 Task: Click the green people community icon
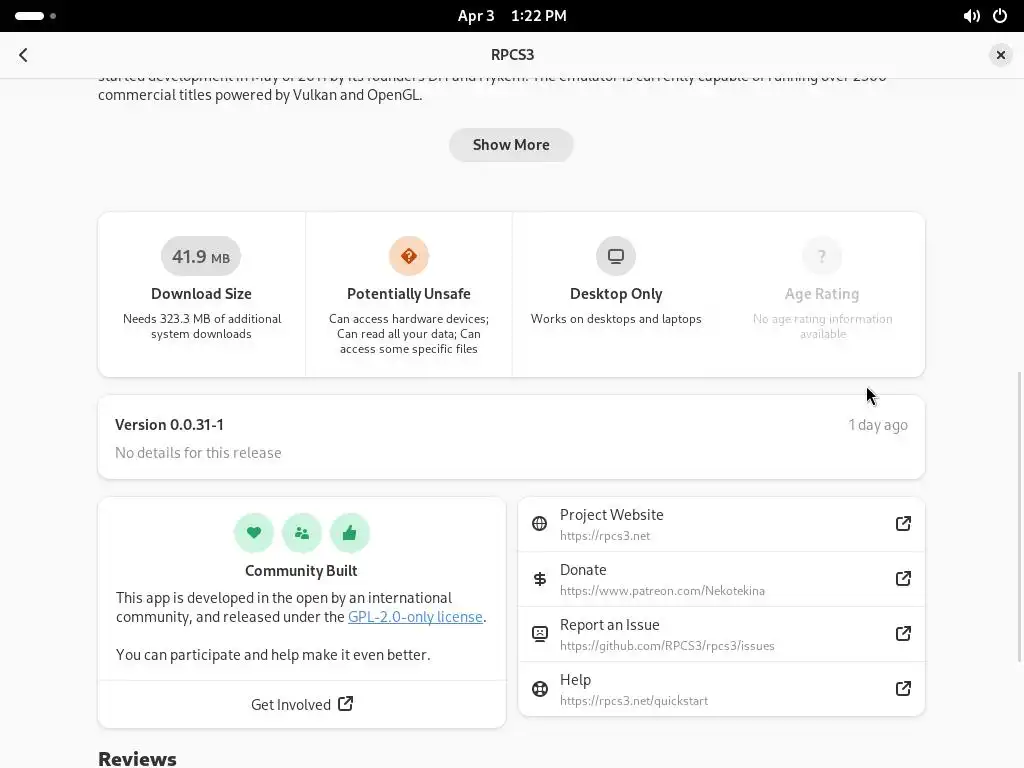coord(302,533)
